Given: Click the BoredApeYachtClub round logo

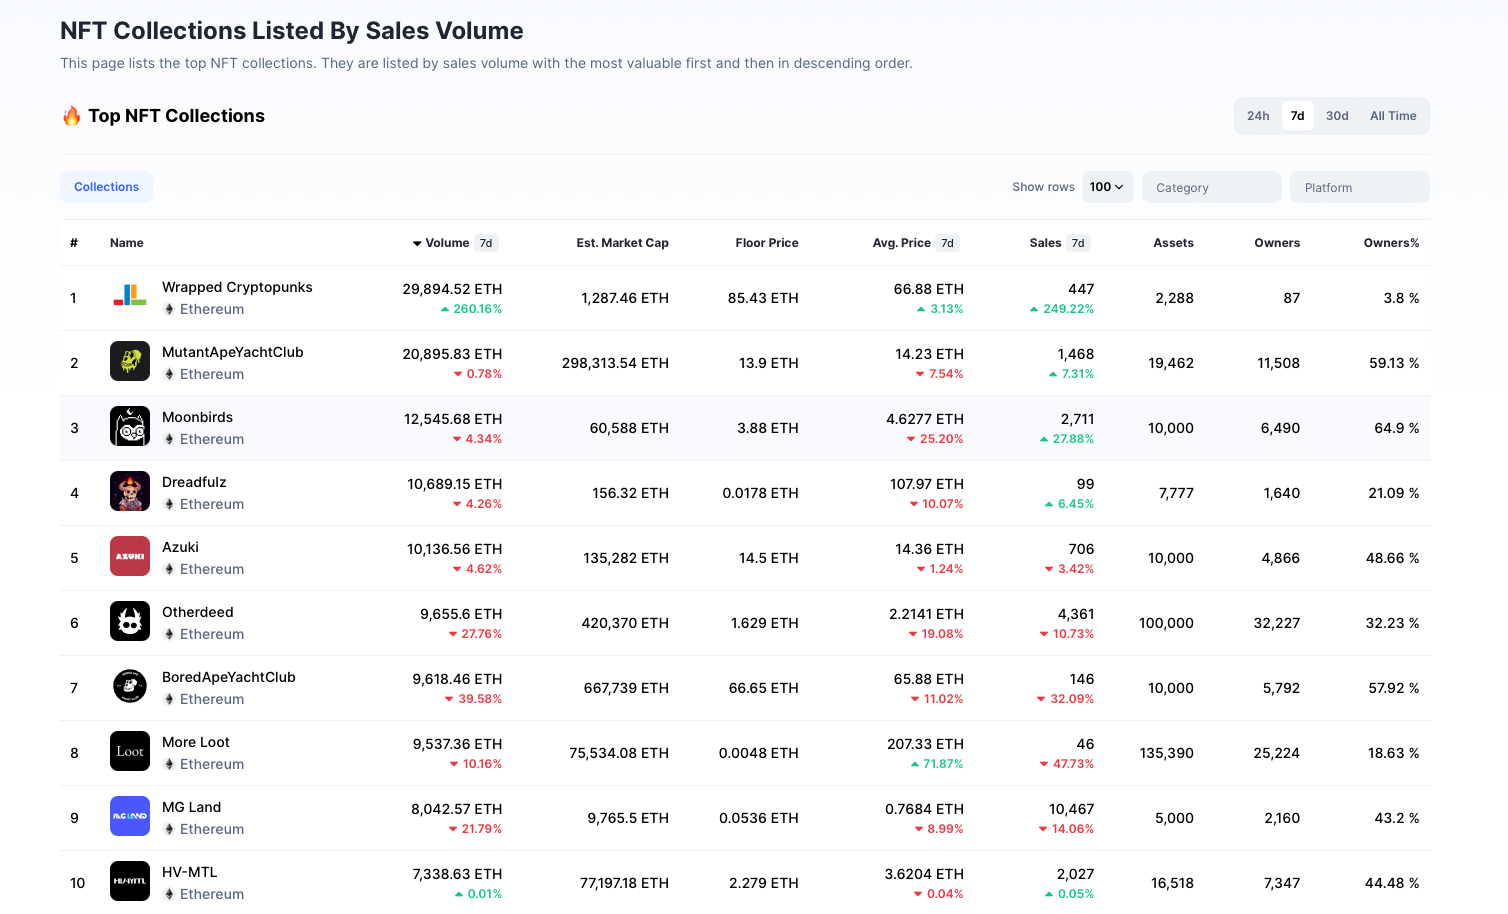Looking at the screenshot, I should pyautogui.click(x=130, y=687).
